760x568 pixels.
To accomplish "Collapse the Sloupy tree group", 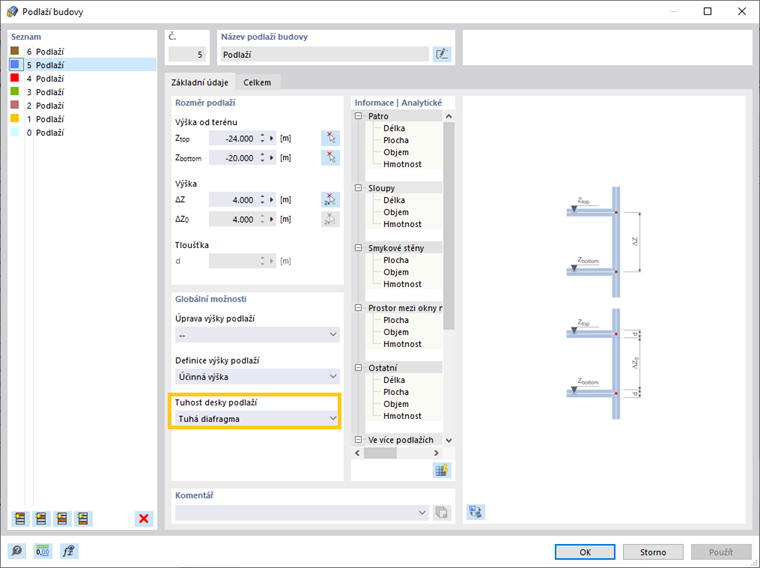I will [359, 188].
